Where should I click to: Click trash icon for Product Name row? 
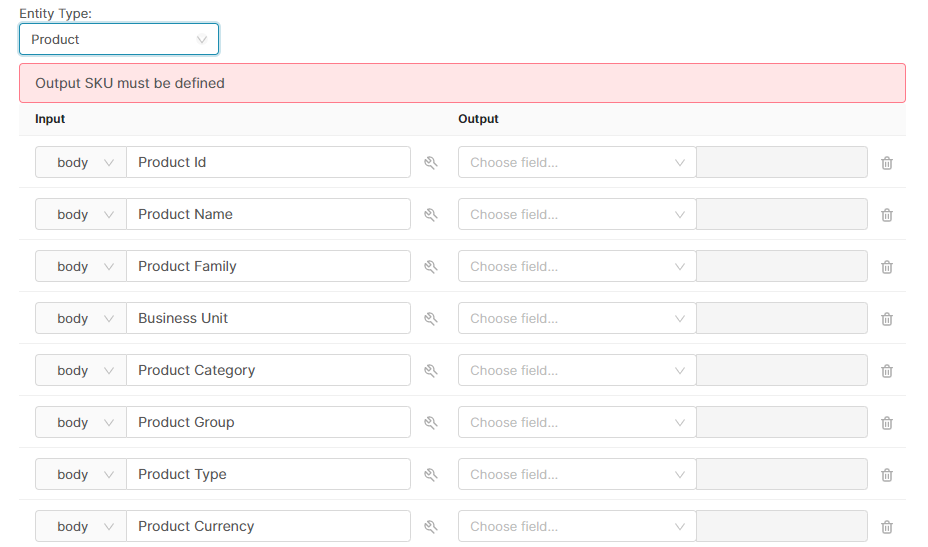pos(886,215)
